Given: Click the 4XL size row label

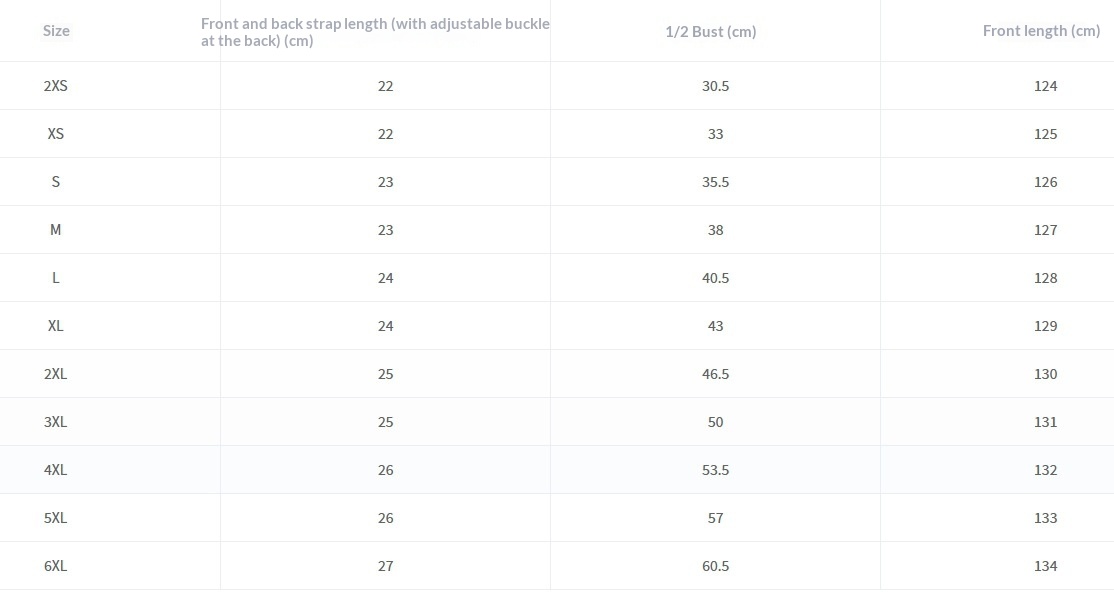Looking at the screenshot, I should pos(56,470).
